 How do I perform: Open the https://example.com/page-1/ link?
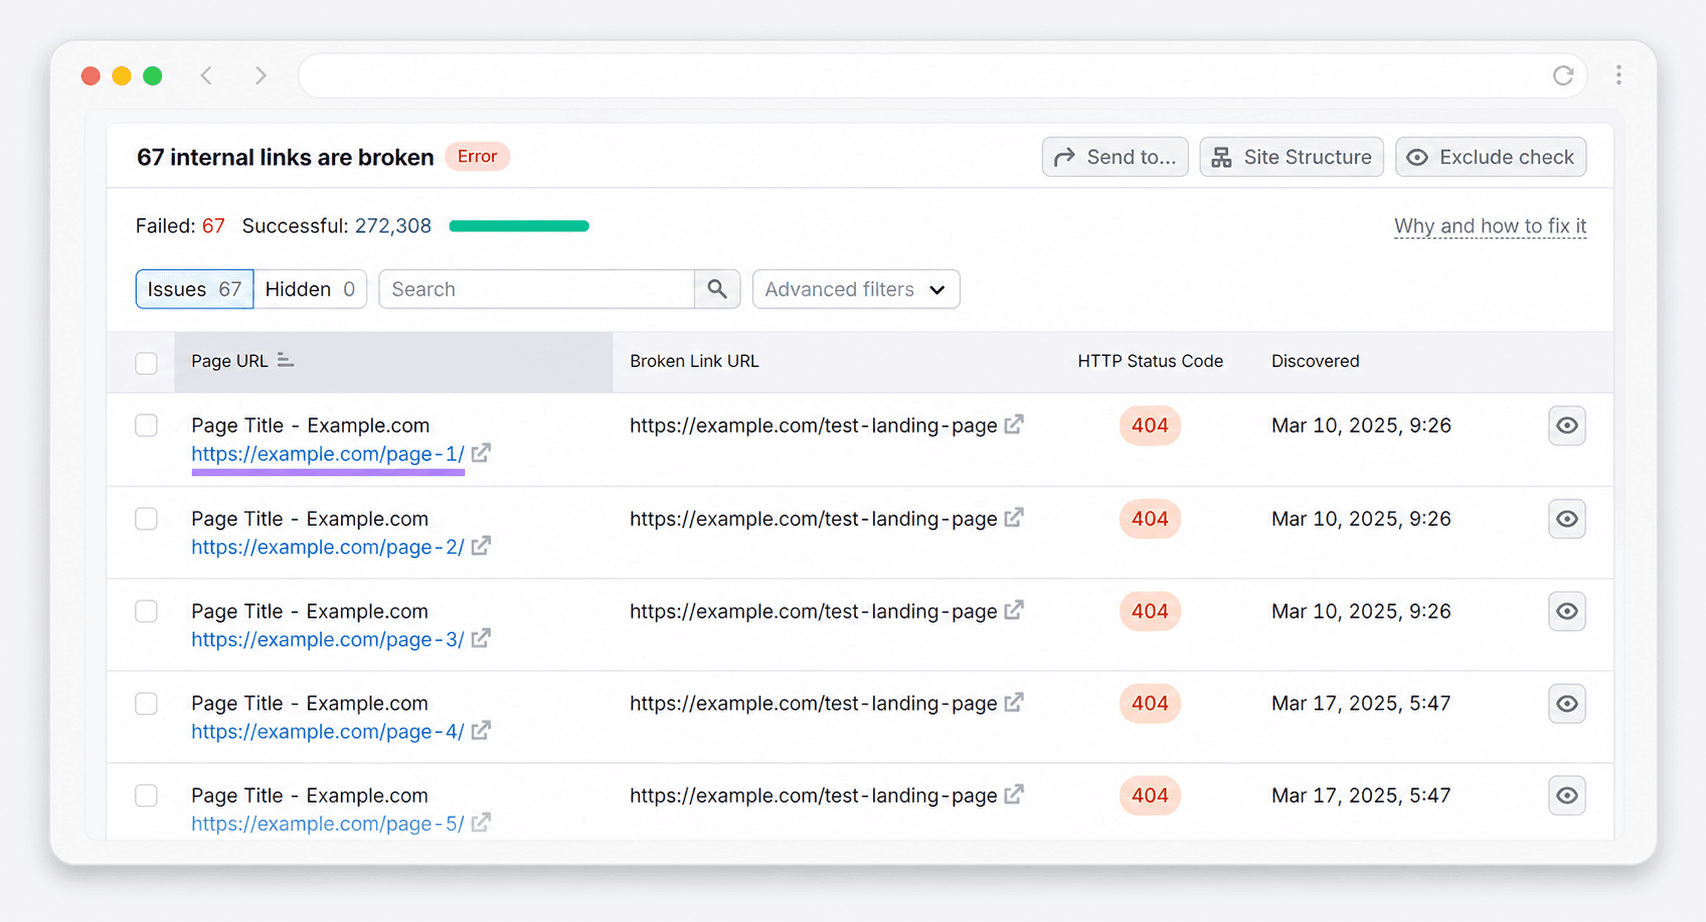pos(328,454)
